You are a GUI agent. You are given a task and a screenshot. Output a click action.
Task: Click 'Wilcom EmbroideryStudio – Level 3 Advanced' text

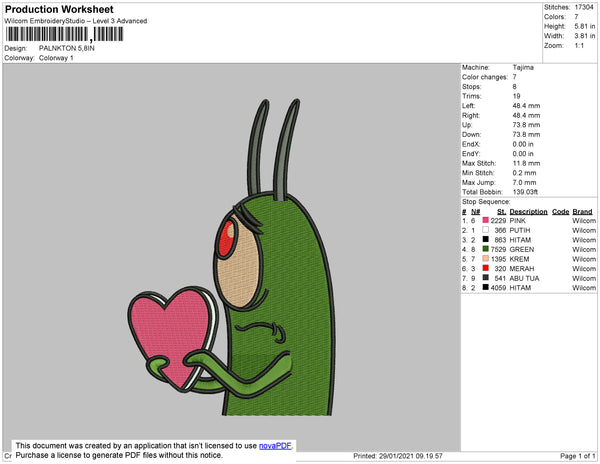pyautogui.click(x=76, y=21)
